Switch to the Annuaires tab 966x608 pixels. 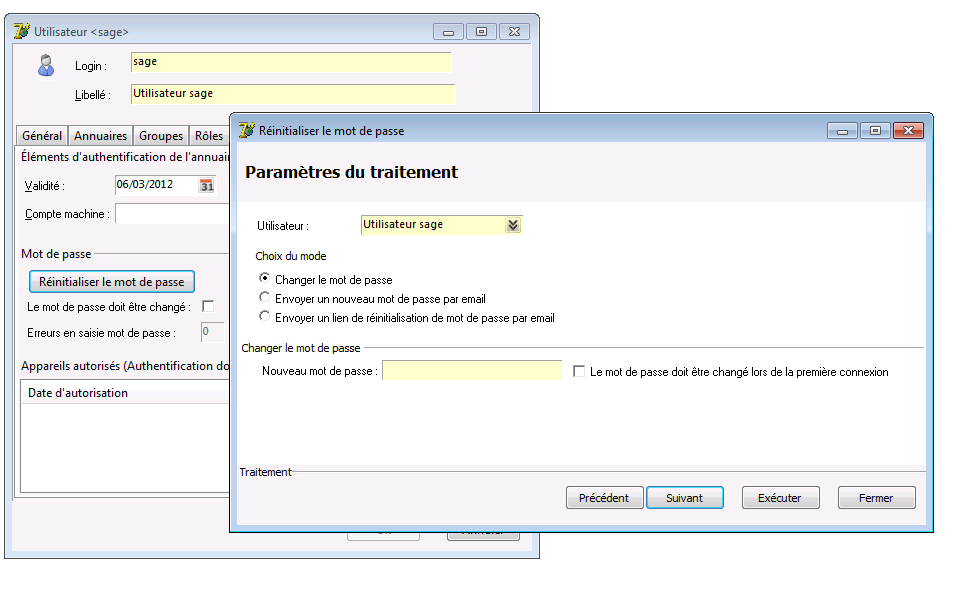point(100,136)
